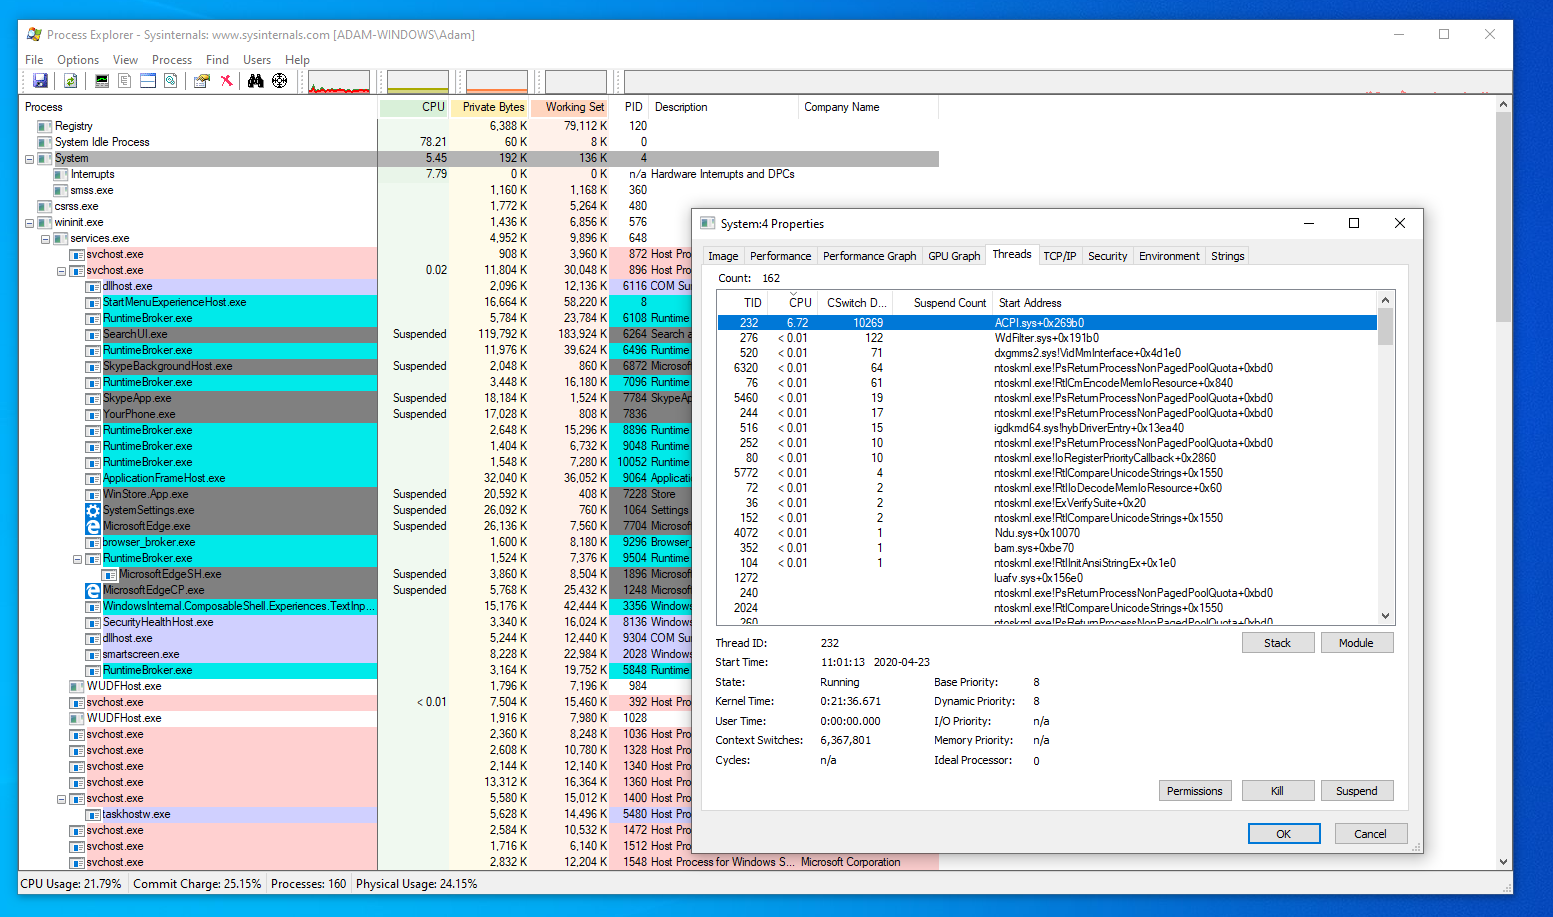This screenshot has height=917, width=1553.
Task: Collapse the services.exe tree node
Action: 45,239
